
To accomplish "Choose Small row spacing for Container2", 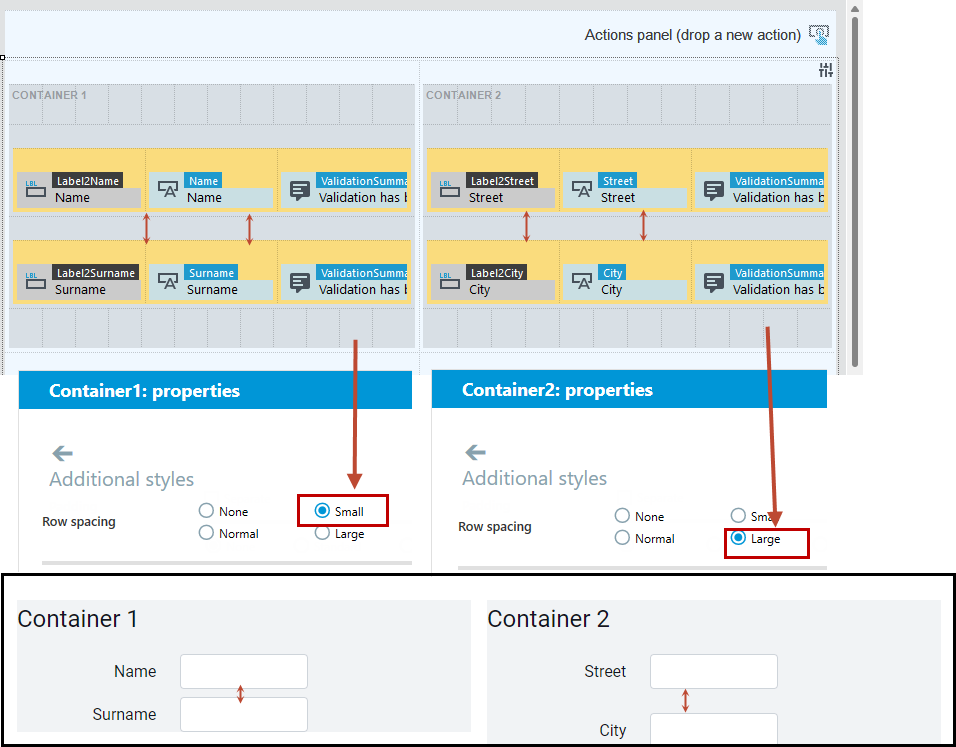I will [738, 516].
